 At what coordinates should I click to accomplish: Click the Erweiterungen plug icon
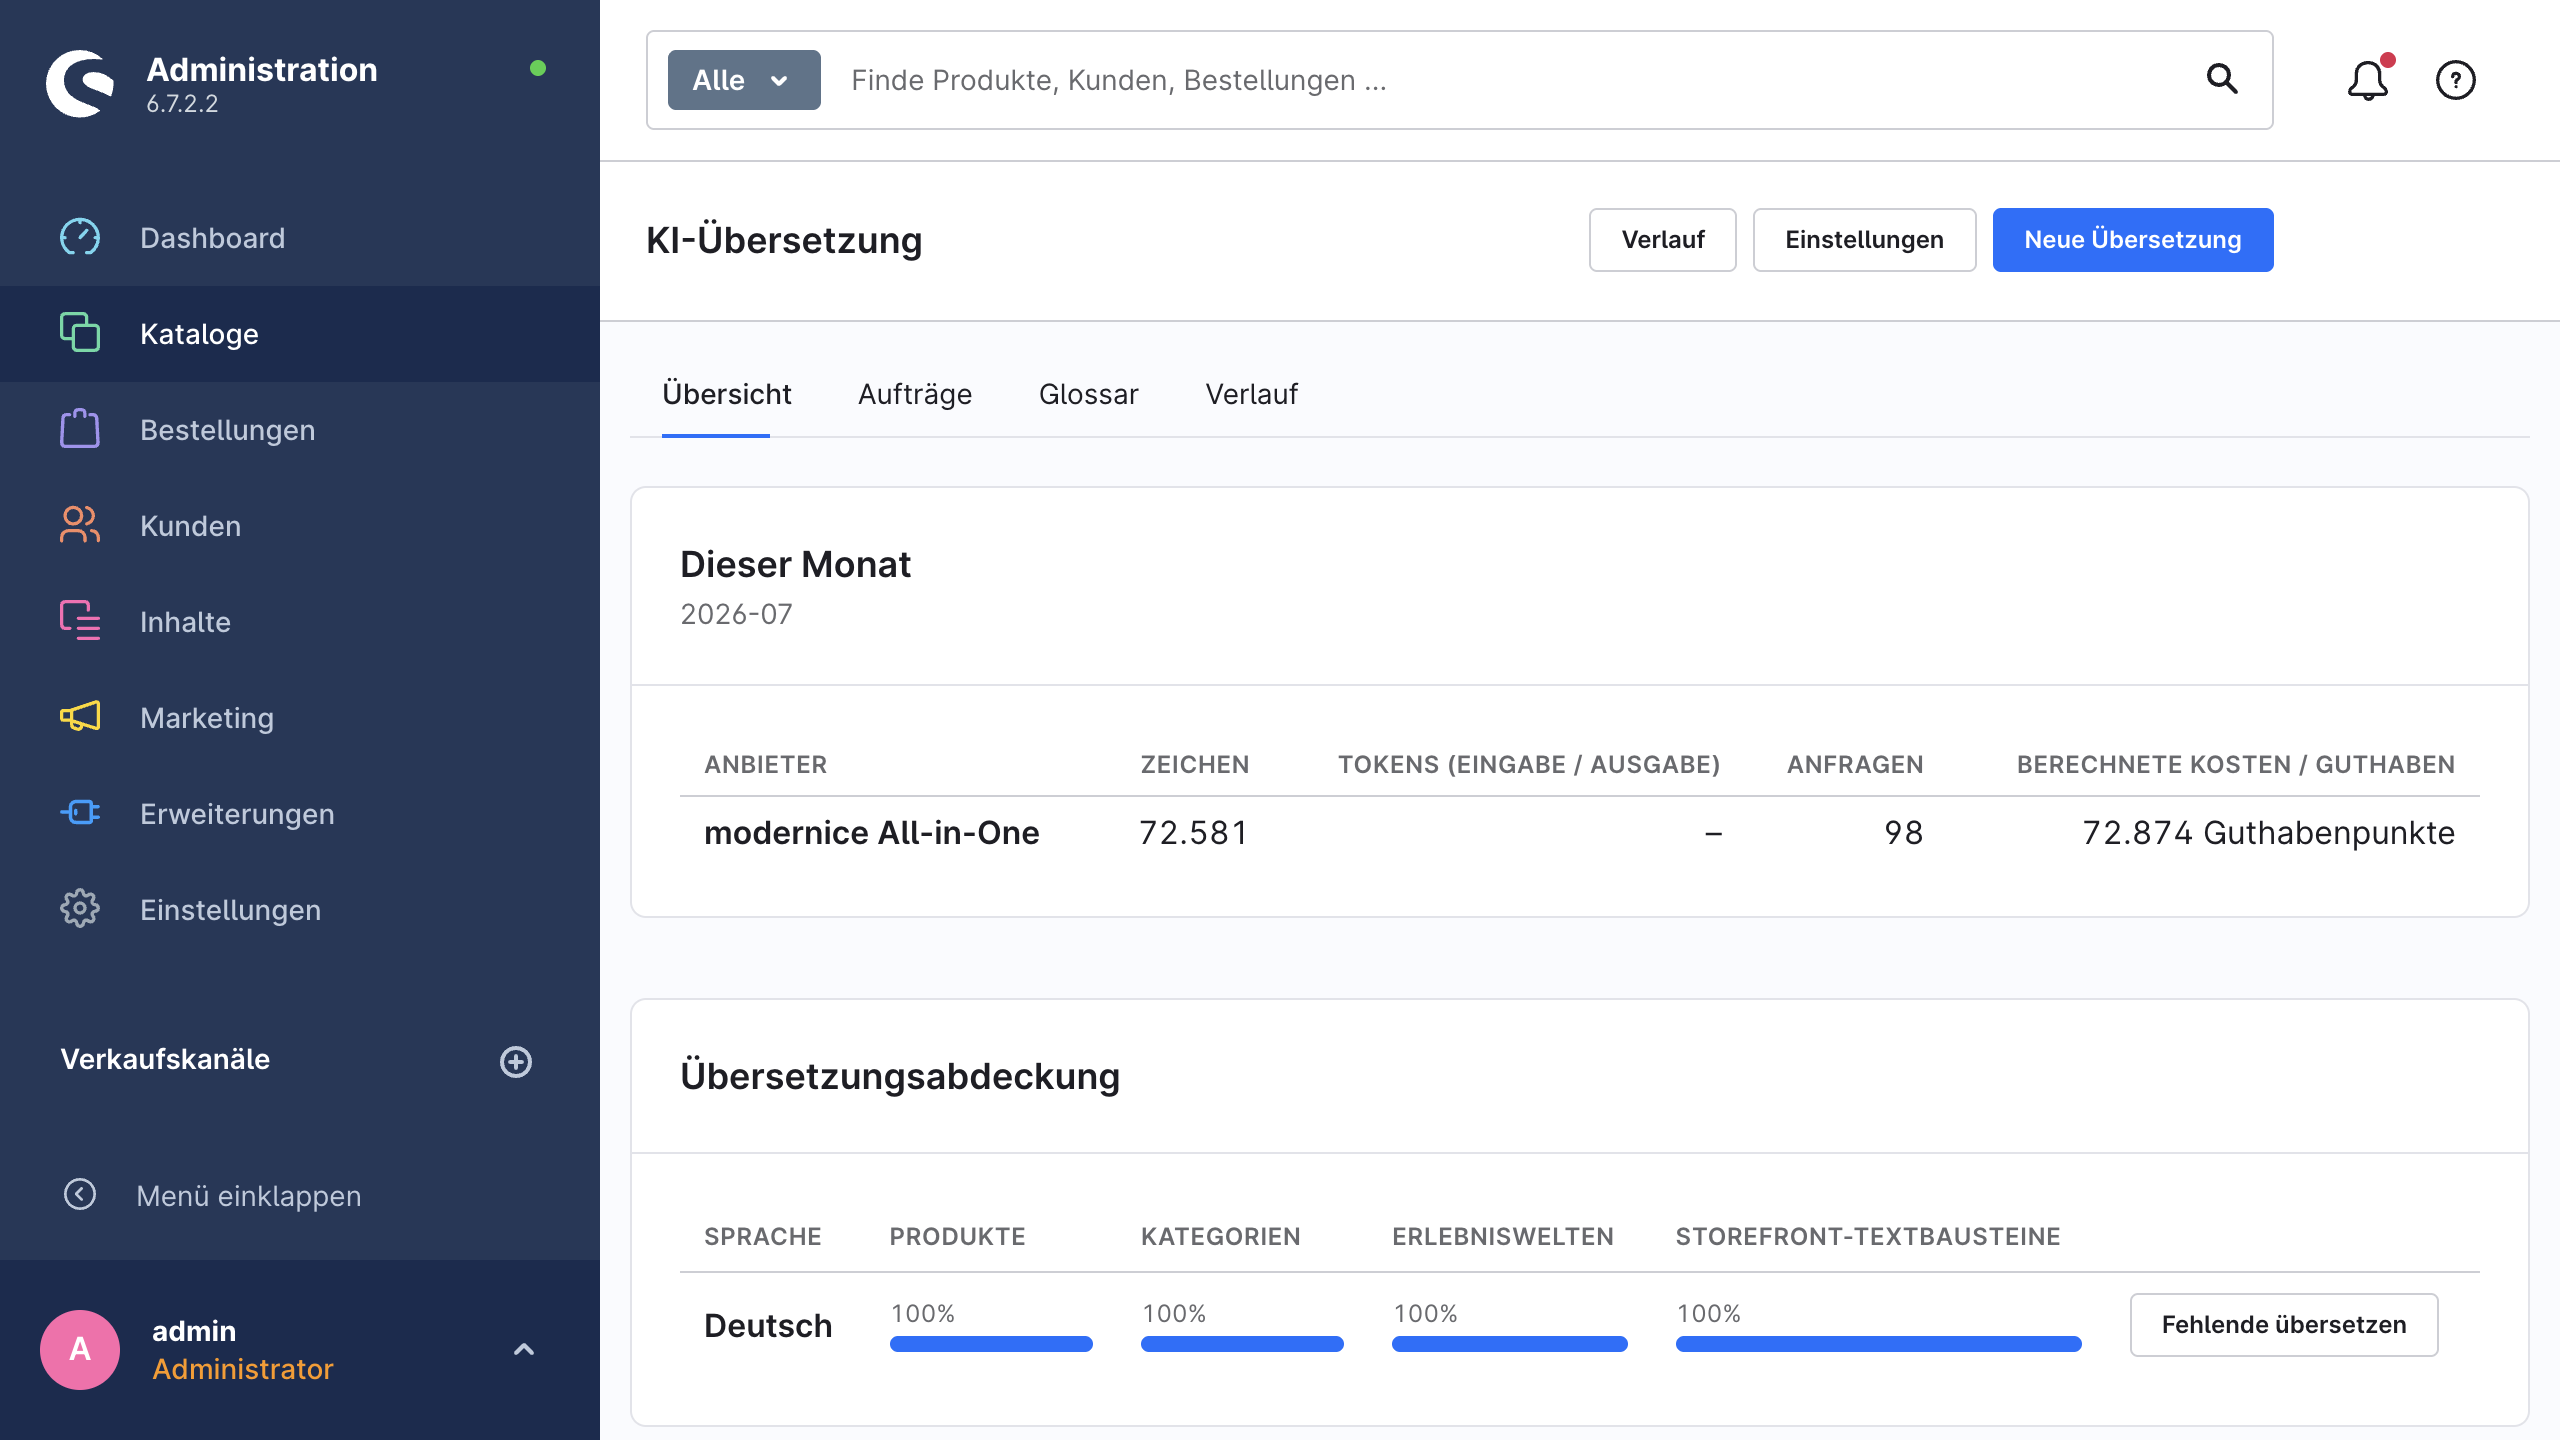tap(80, 813)
